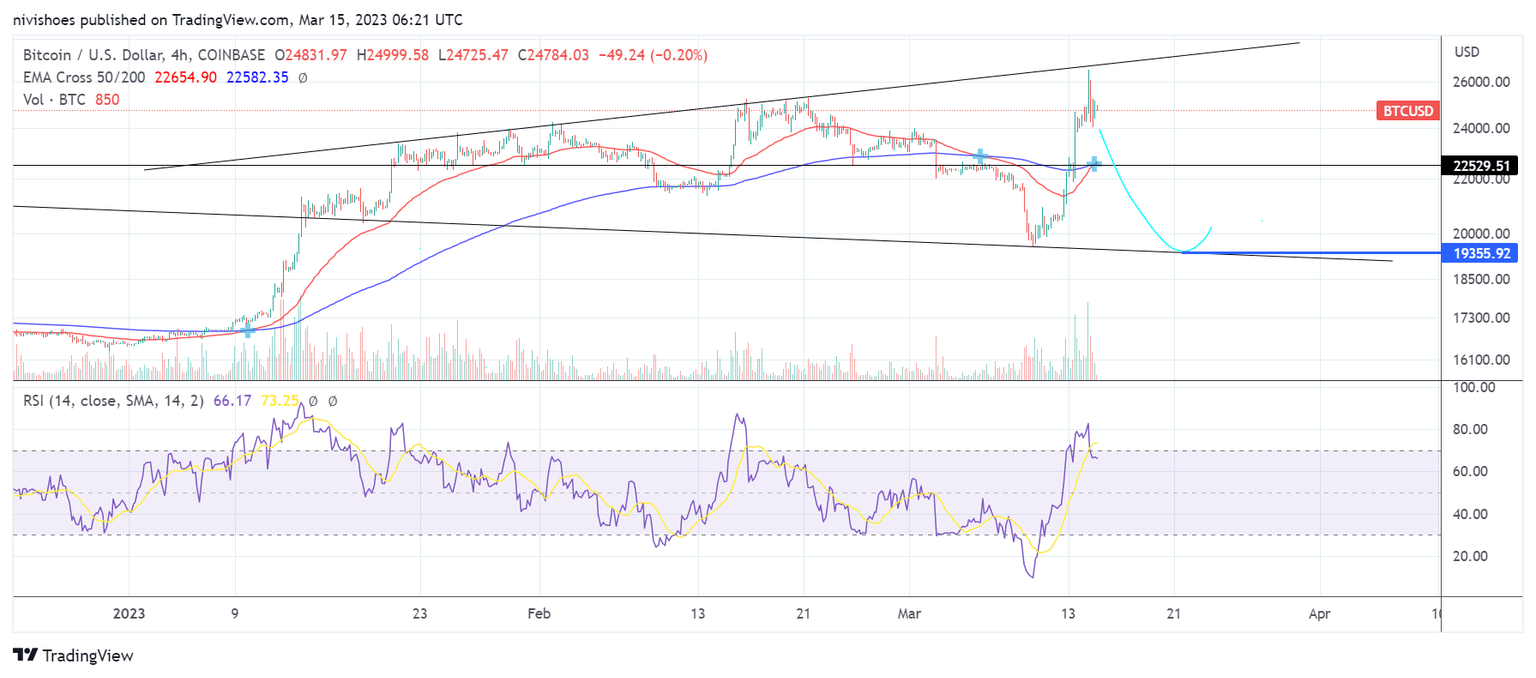Select the blue cross marker on the early March EMA line

(x=980, y=156)
